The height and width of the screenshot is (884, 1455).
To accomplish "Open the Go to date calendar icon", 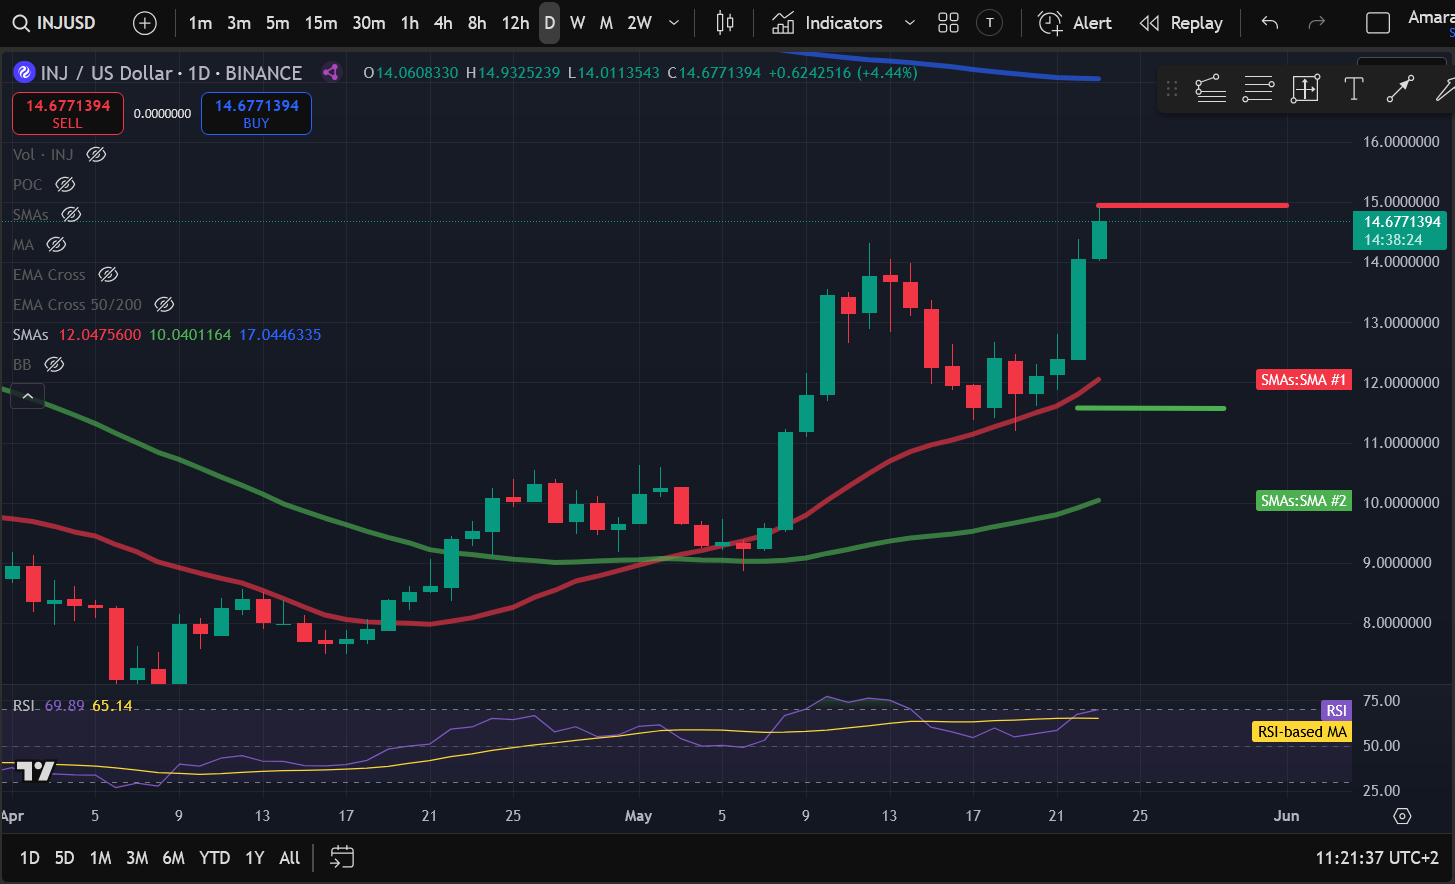I will pos(342,857).
